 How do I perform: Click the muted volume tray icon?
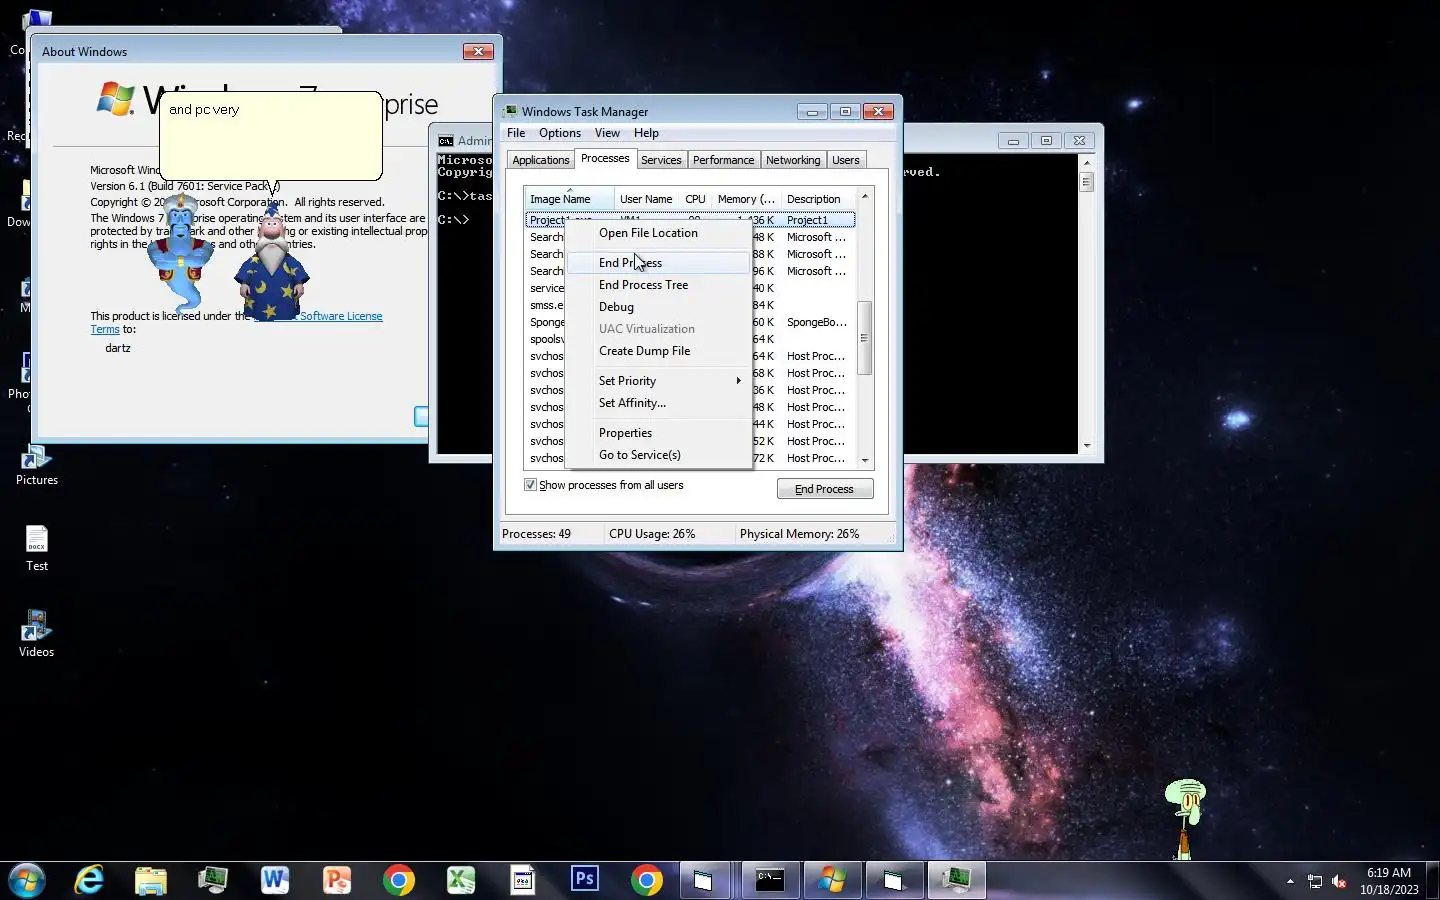1339,881
